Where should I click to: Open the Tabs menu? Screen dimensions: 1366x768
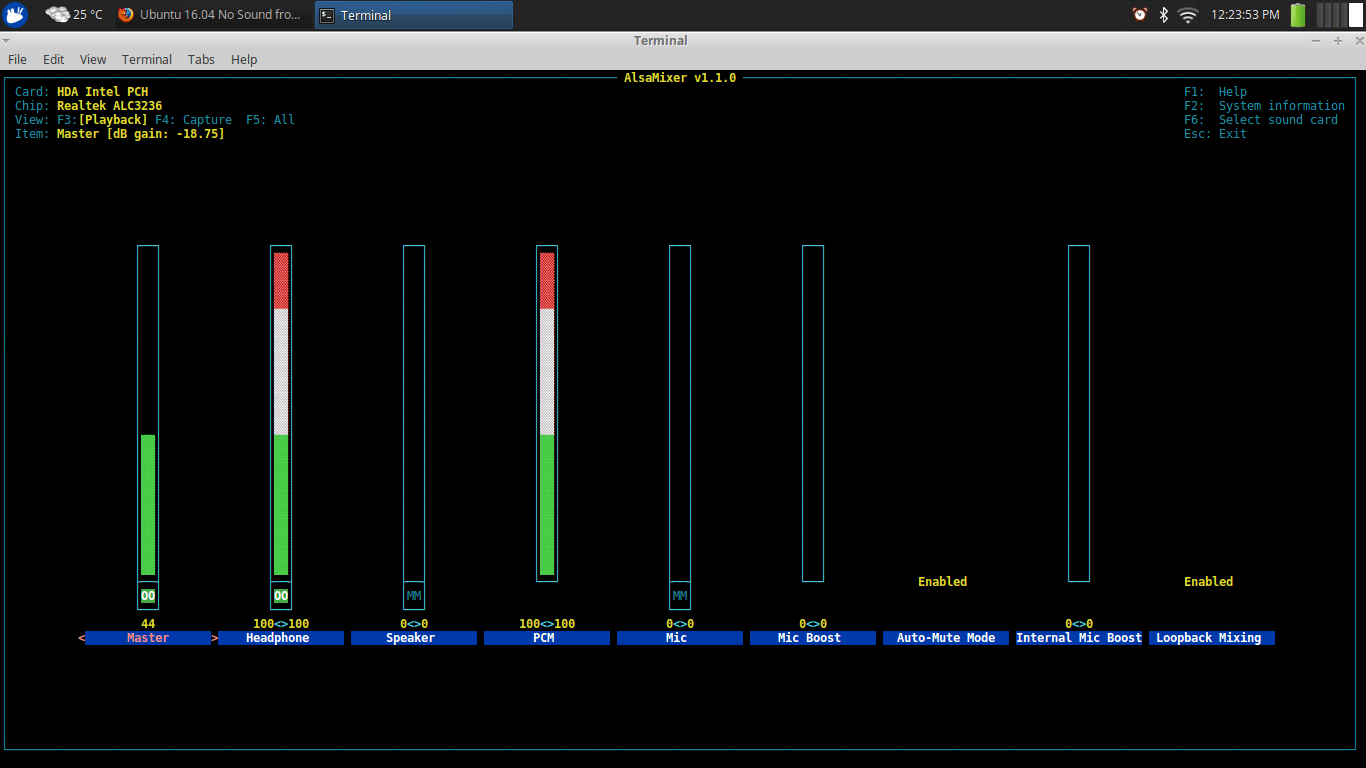pos(201,59)
